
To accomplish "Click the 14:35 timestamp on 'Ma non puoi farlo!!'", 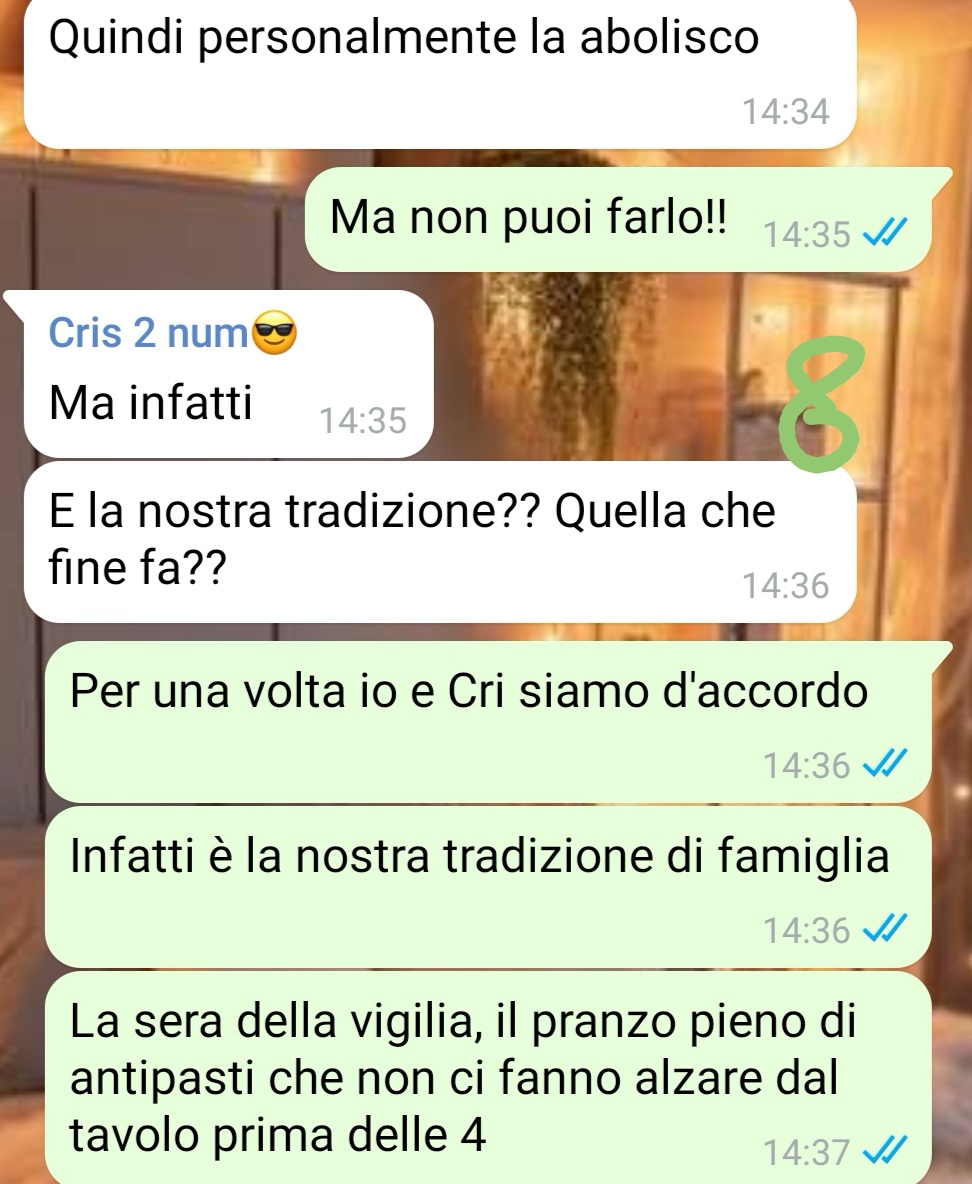I will 807,235.
